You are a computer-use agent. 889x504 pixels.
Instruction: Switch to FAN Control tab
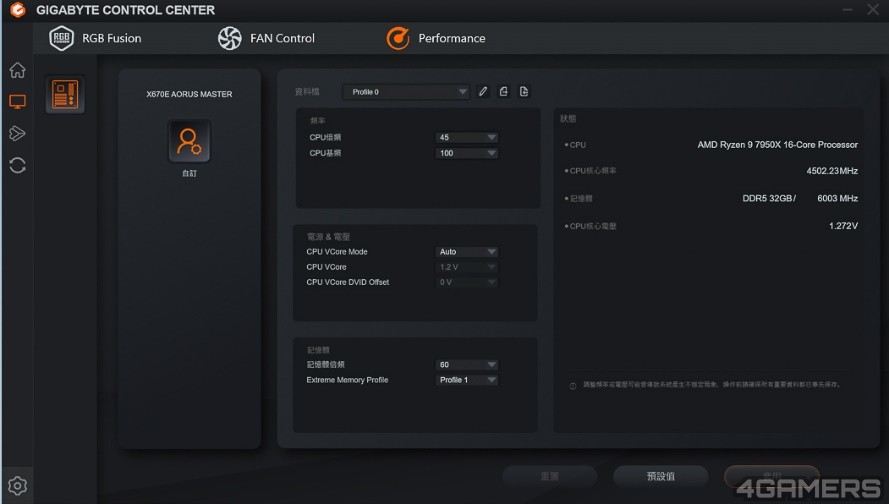tap(266, 38)
